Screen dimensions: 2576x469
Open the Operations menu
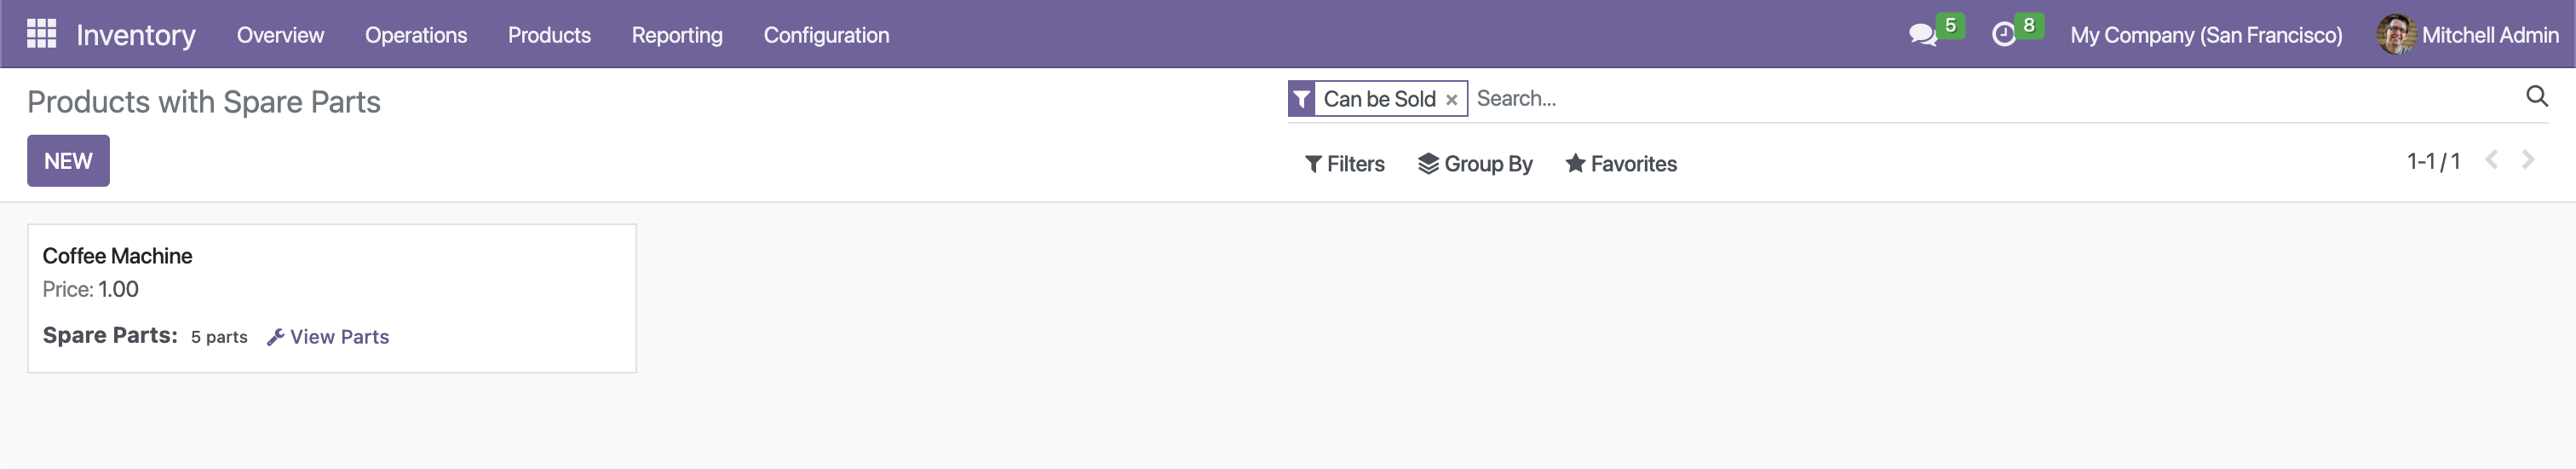[x=416, y=35]
